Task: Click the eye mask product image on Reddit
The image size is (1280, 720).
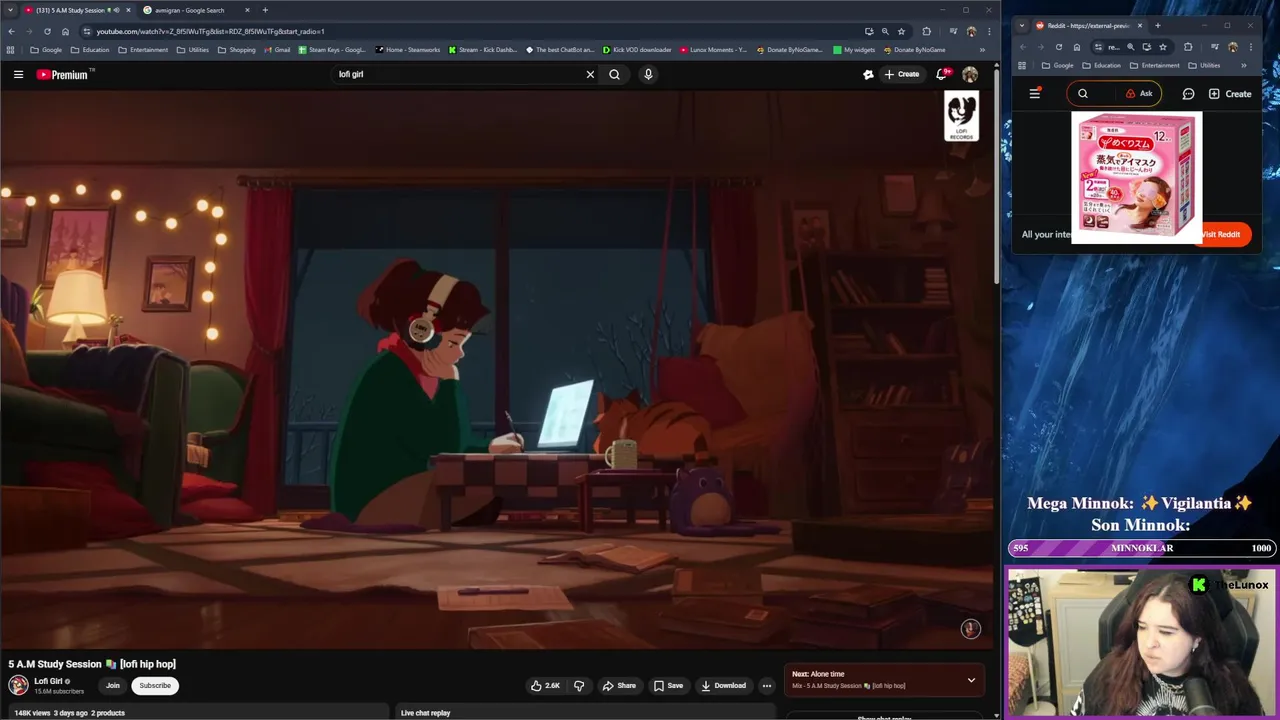Action: click(x=1137, y=177)
